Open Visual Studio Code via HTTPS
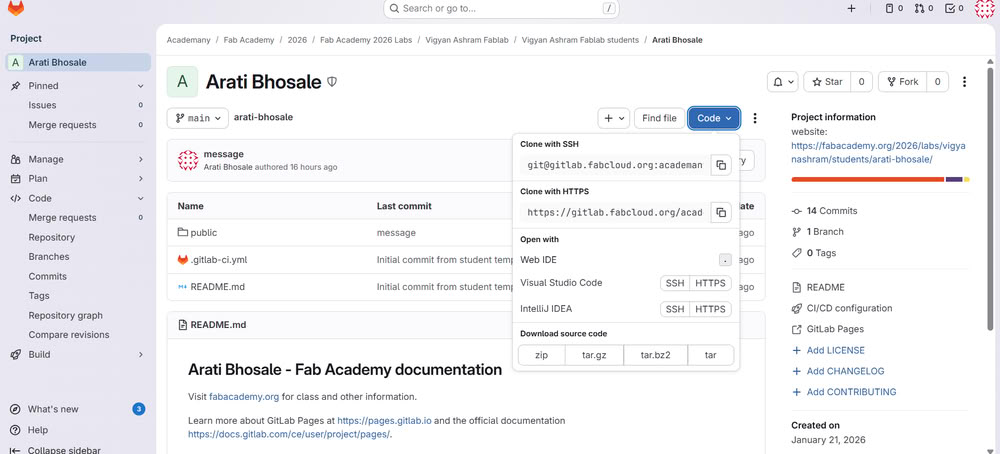Image resolution: width=1000 pixels, height=454 pixels. pos(710,283)
